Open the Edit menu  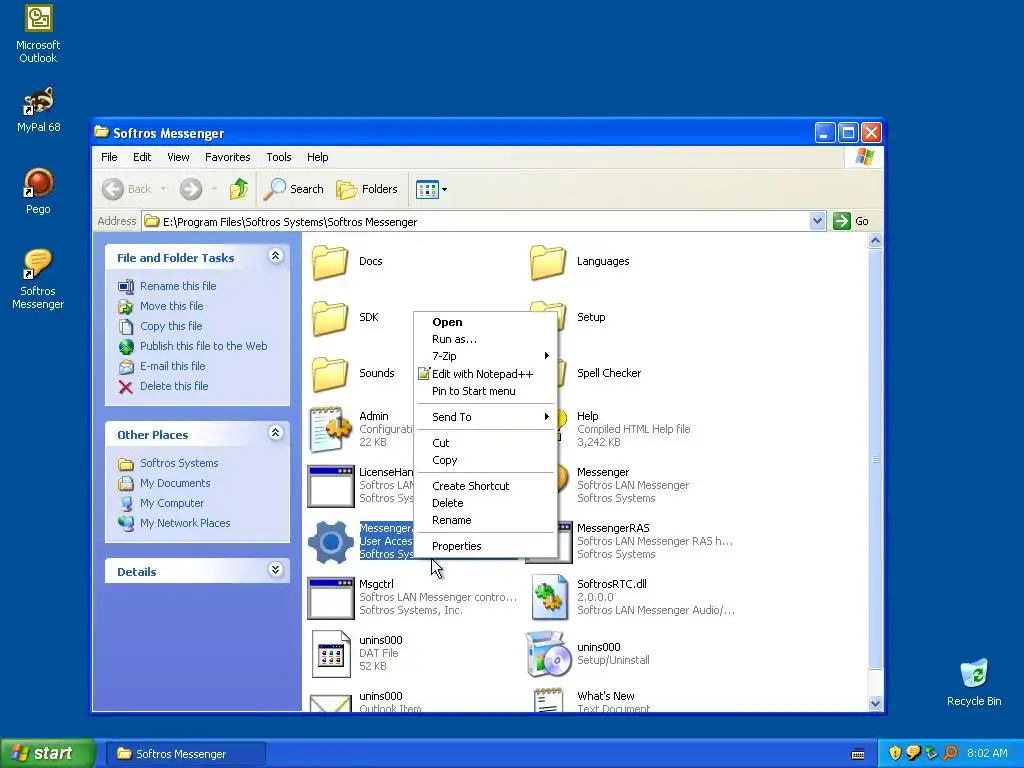point(142,157)
